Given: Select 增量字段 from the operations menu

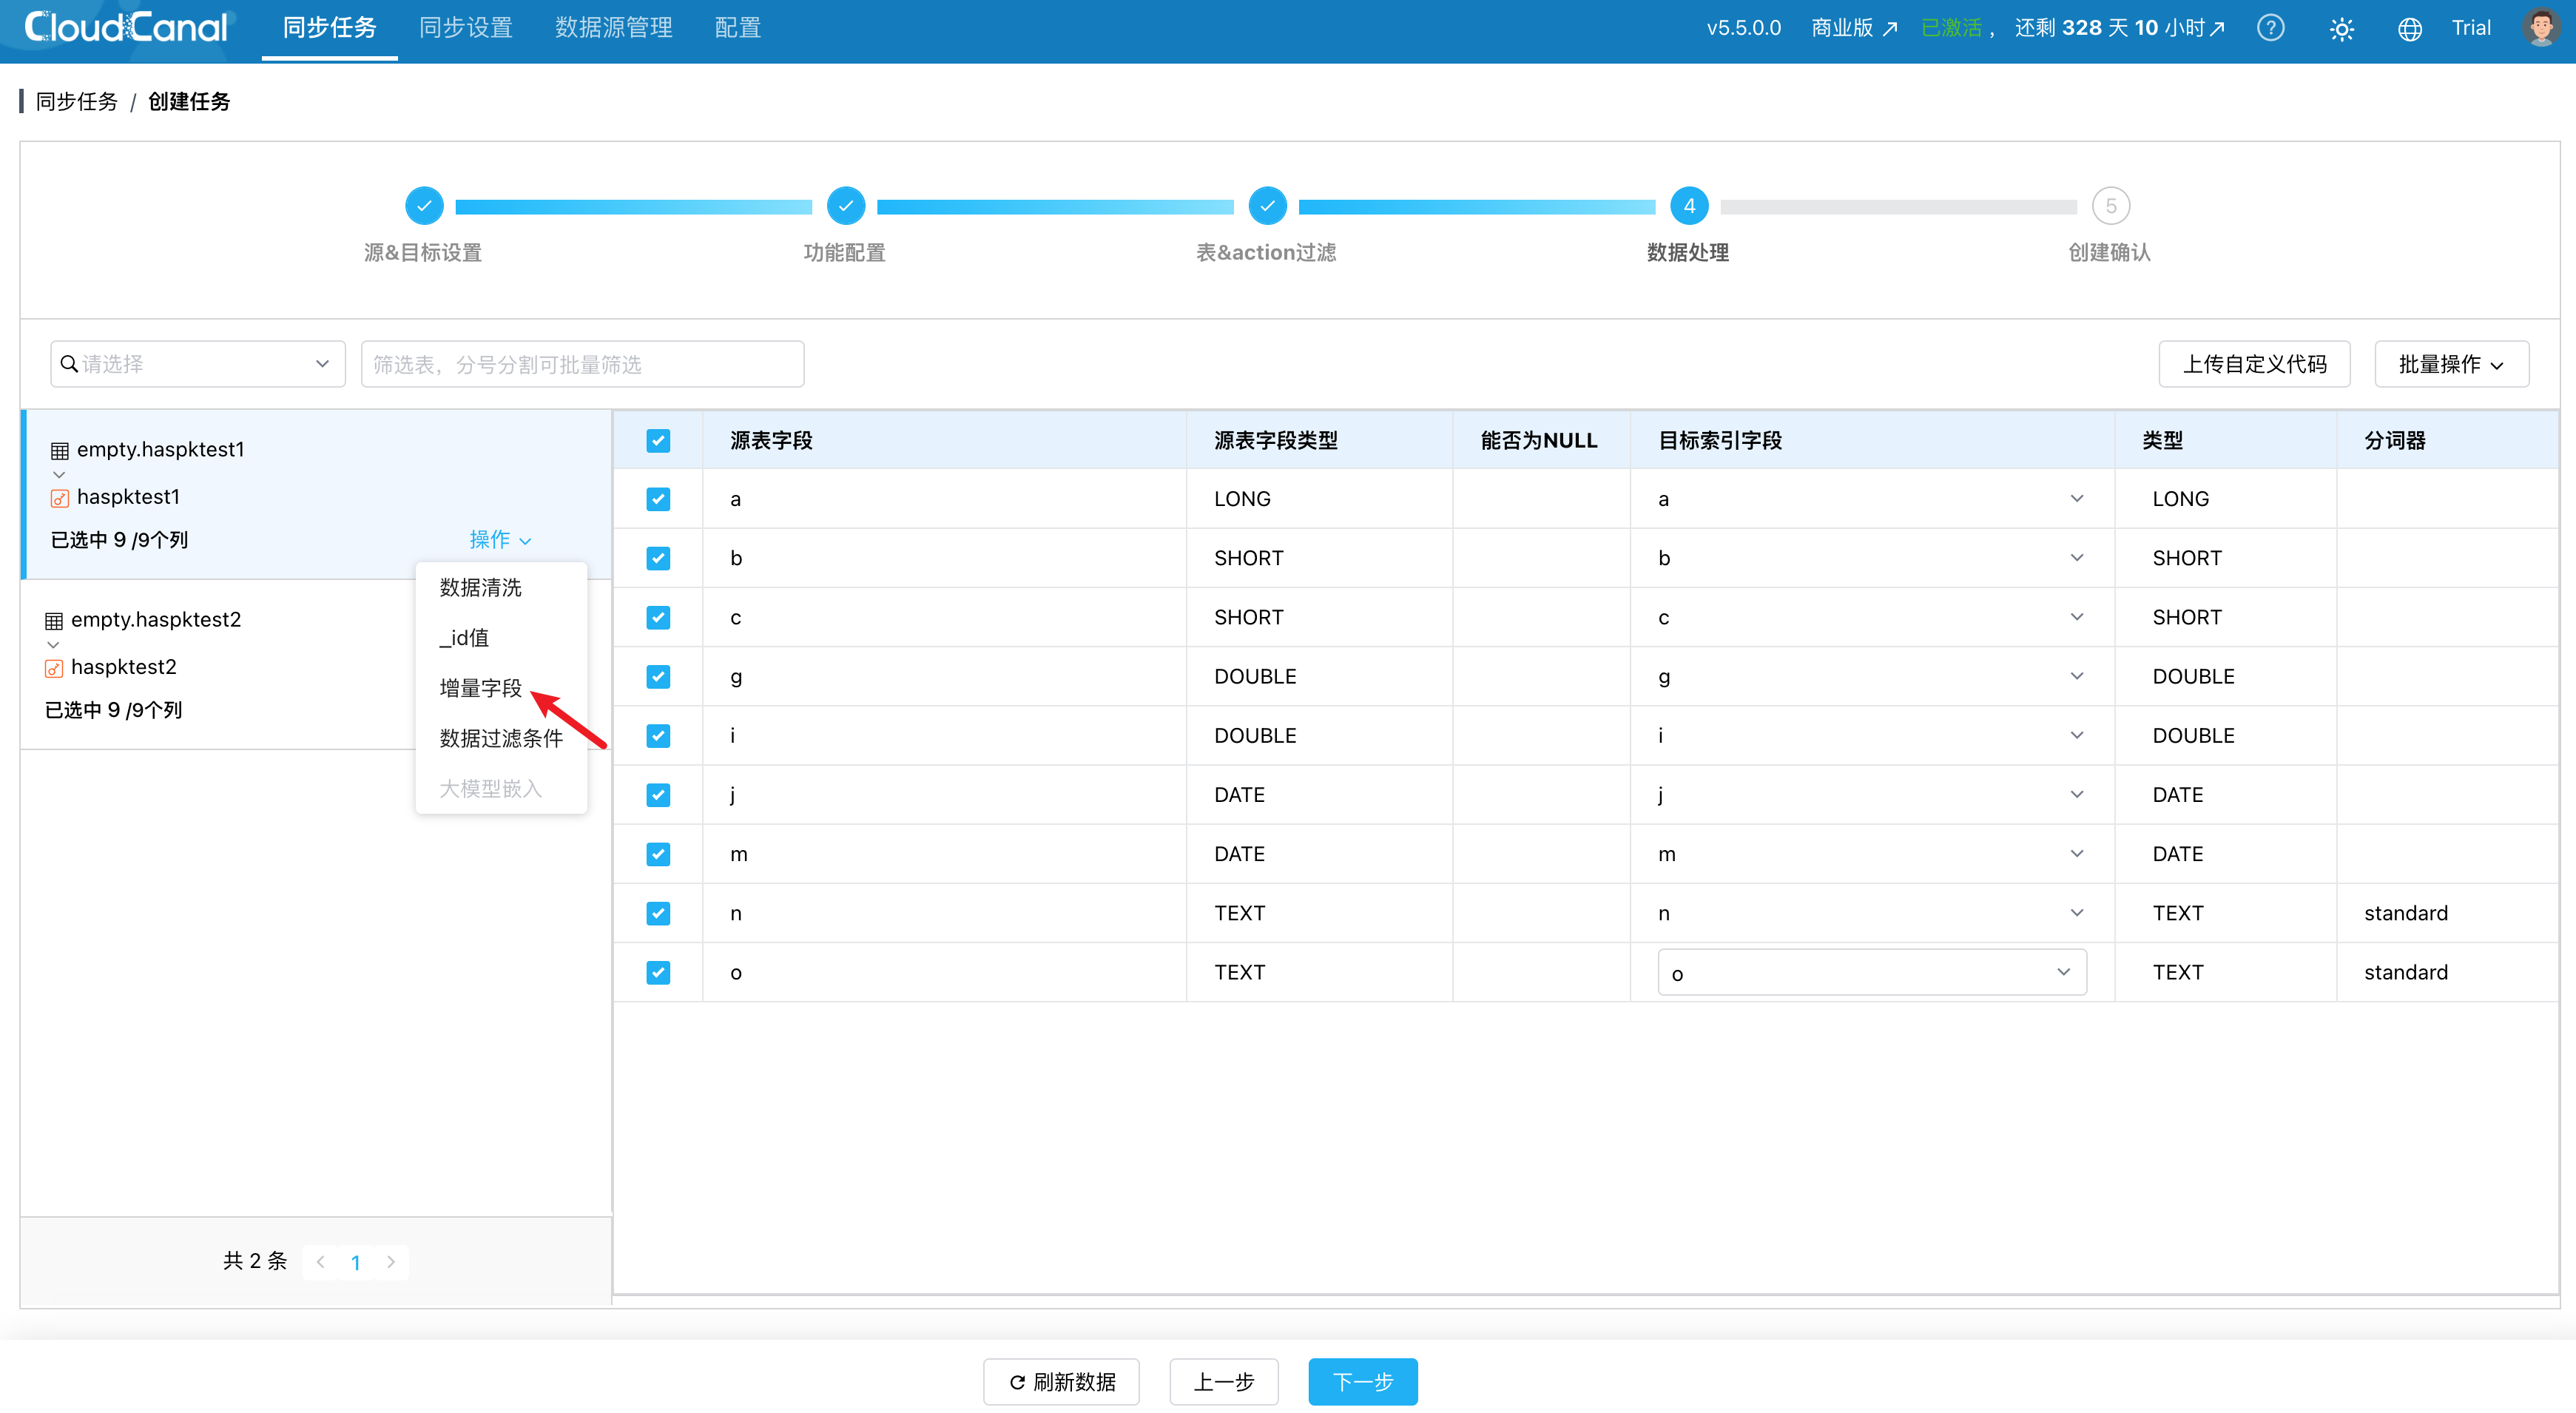Looking at the screenshot, I should pos(481,688).
